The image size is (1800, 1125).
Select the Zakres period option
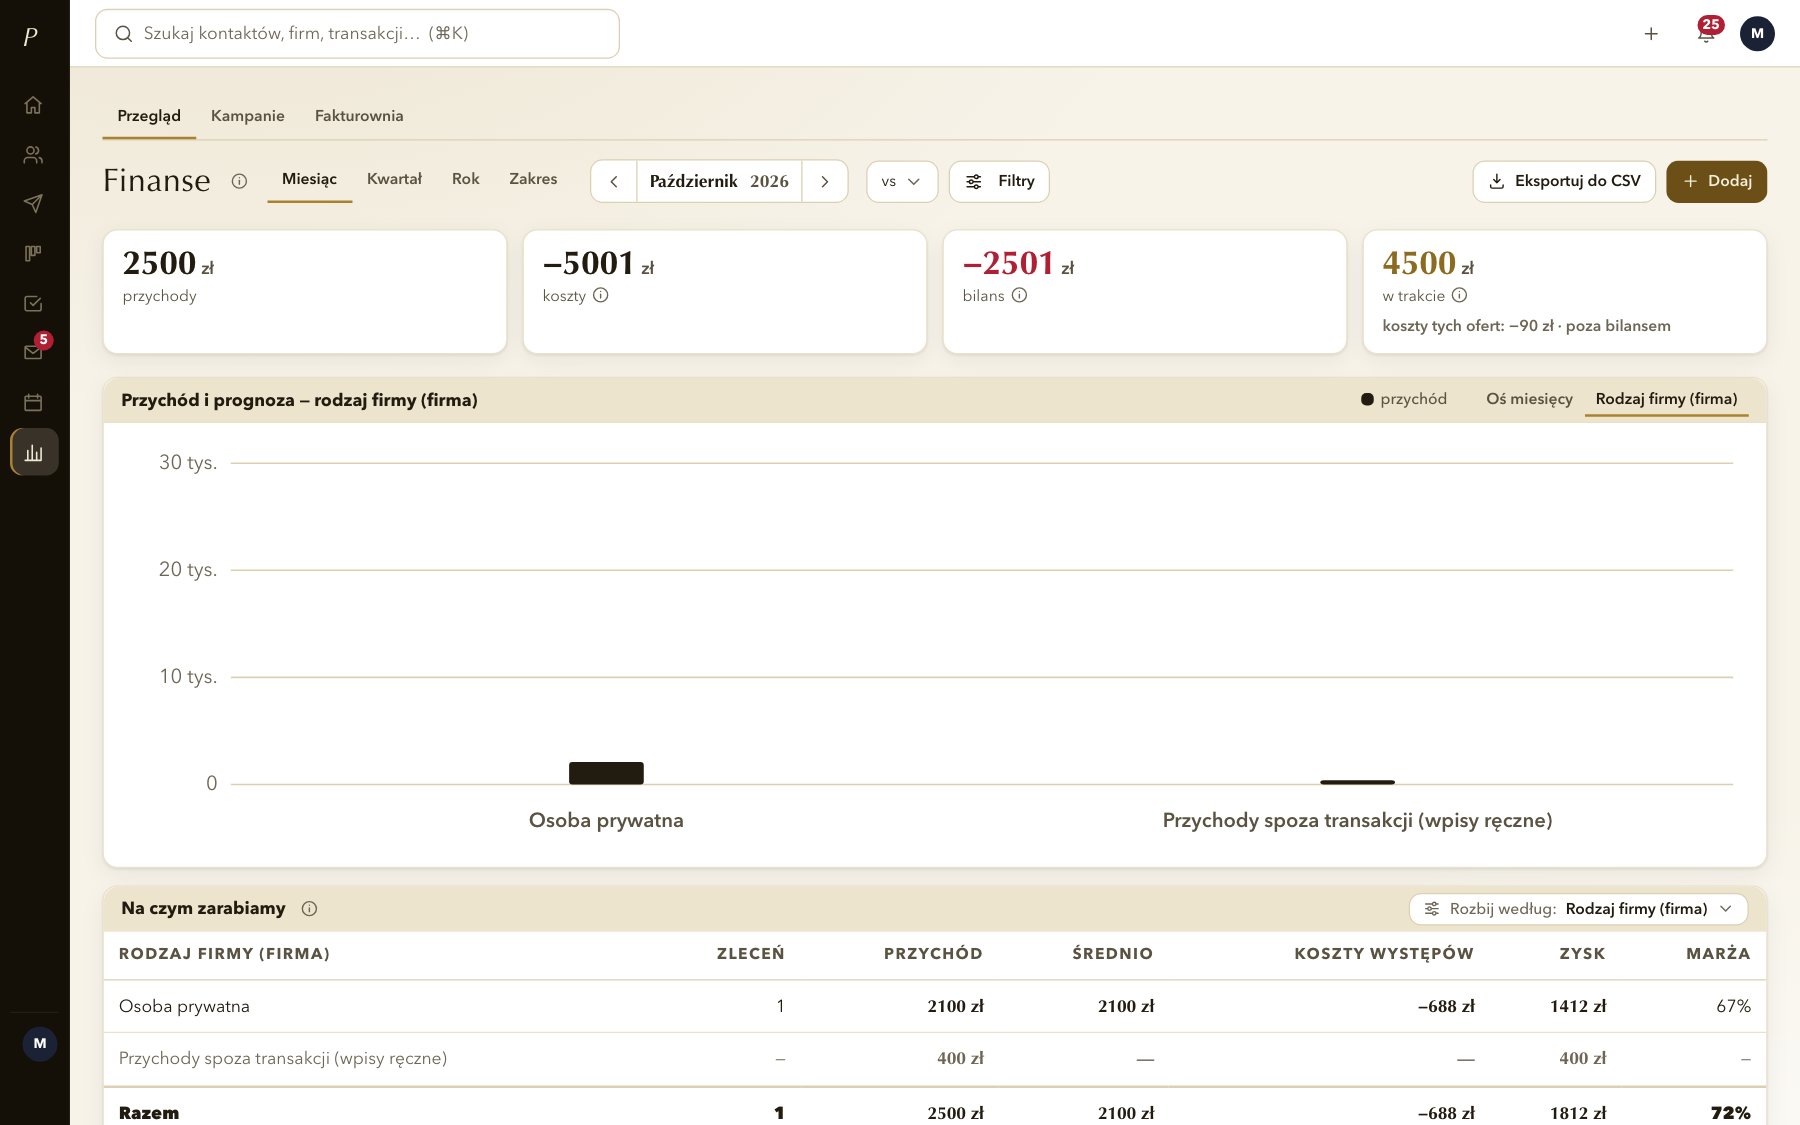point(533,179)
